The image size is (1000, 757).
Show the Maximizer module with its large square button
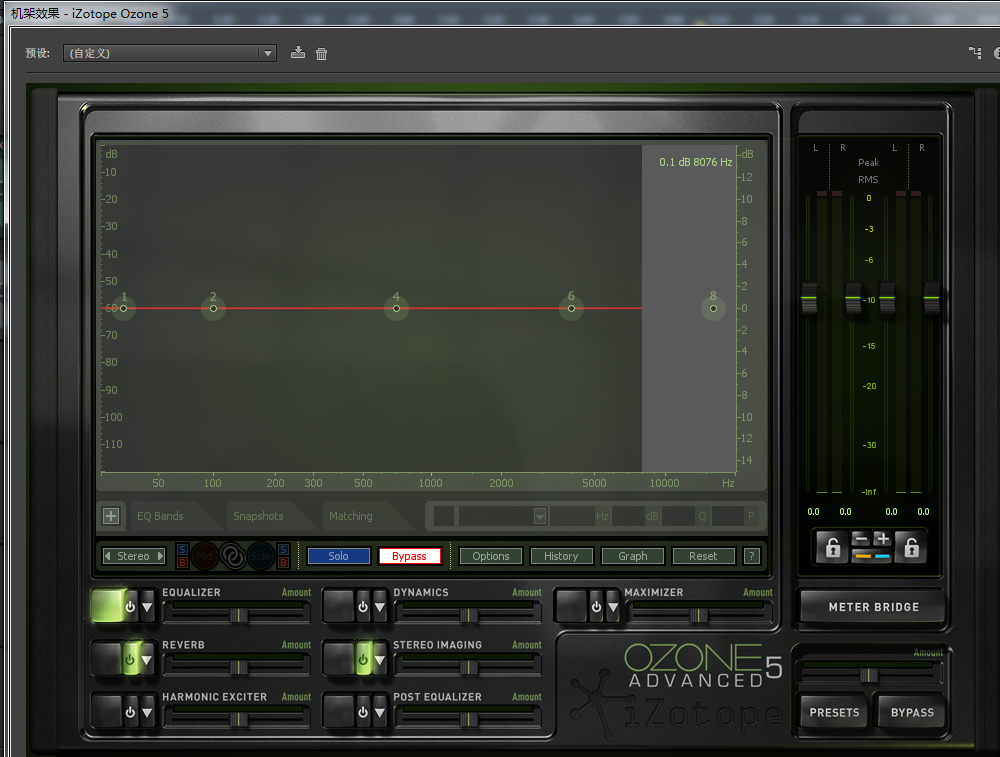pos(571,605)
